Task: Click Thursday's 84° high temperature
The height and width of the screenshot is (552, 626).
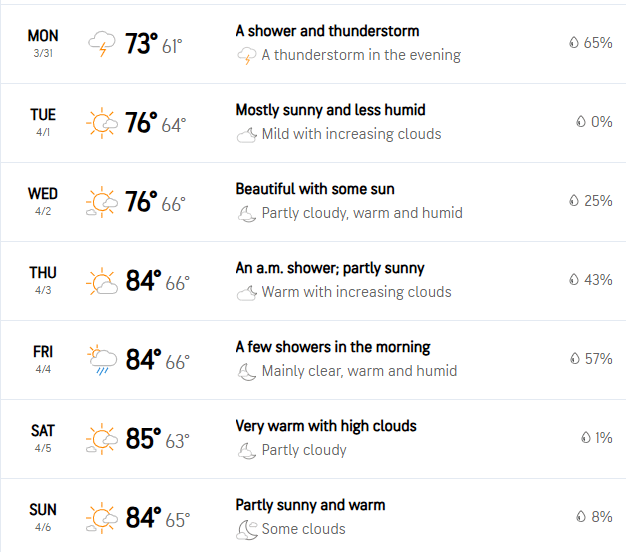Action: click(142, 281)
